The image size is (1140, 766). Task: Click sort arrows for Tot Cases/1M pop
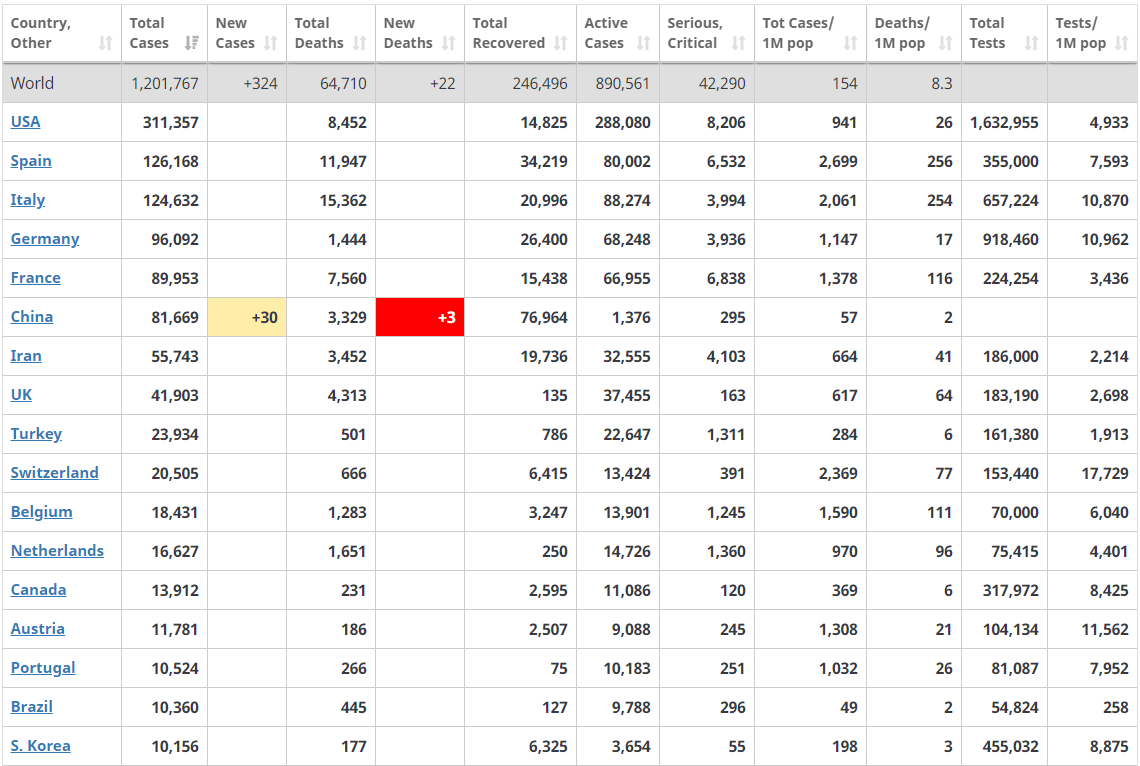tap(851, 43)
